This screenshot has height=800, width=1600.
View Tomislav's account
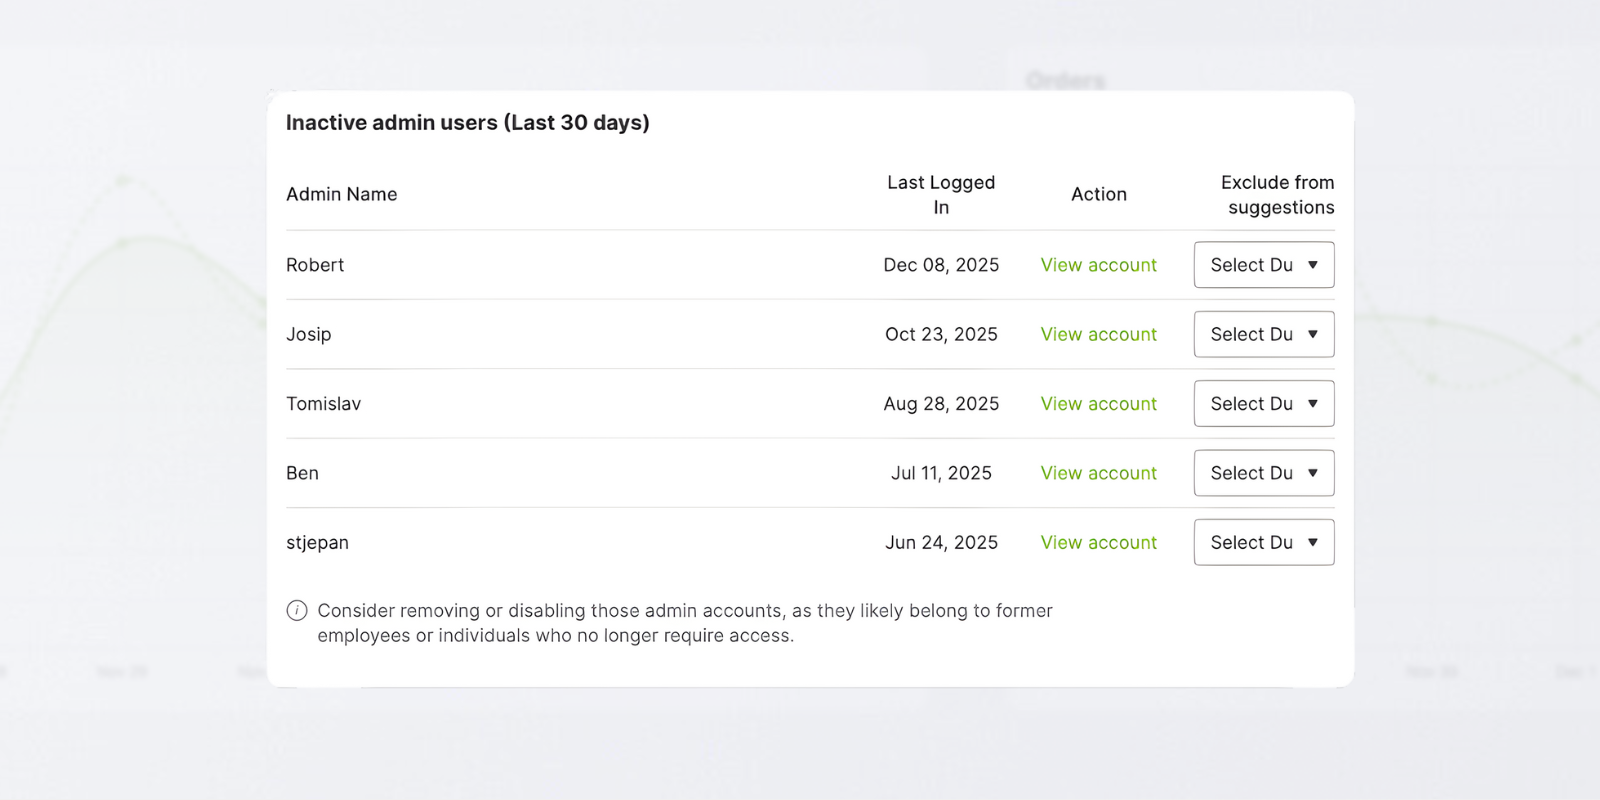pyautogui.click(x=1098, y=404)
